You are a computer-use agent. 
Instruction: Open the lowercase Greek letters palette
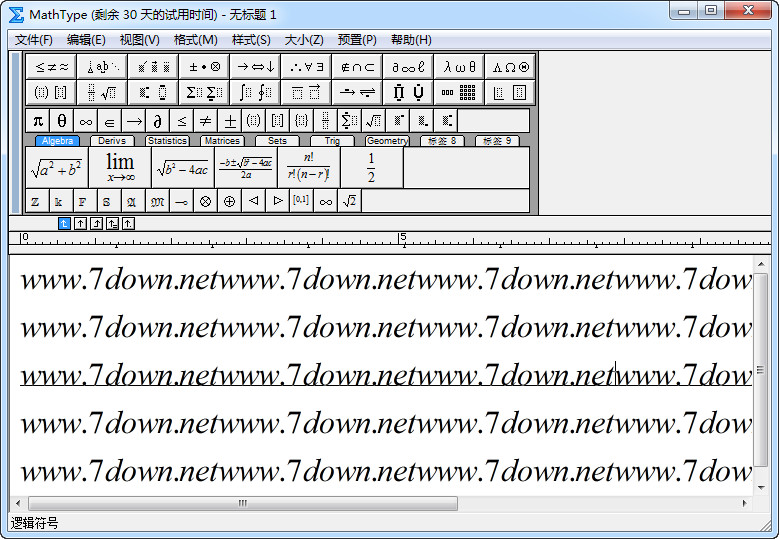(459, 67)
